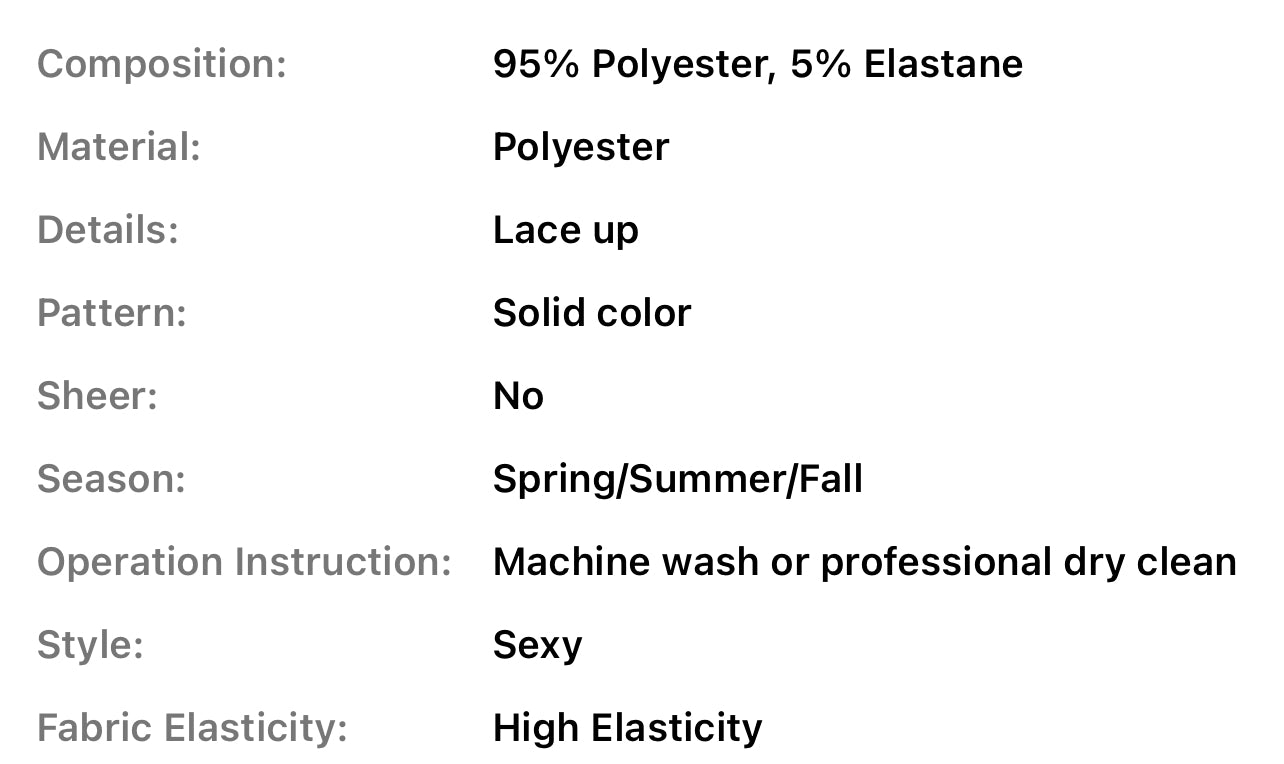Select the "Lace up" value
Screen dimensions: 1284x764
point(566,231)
